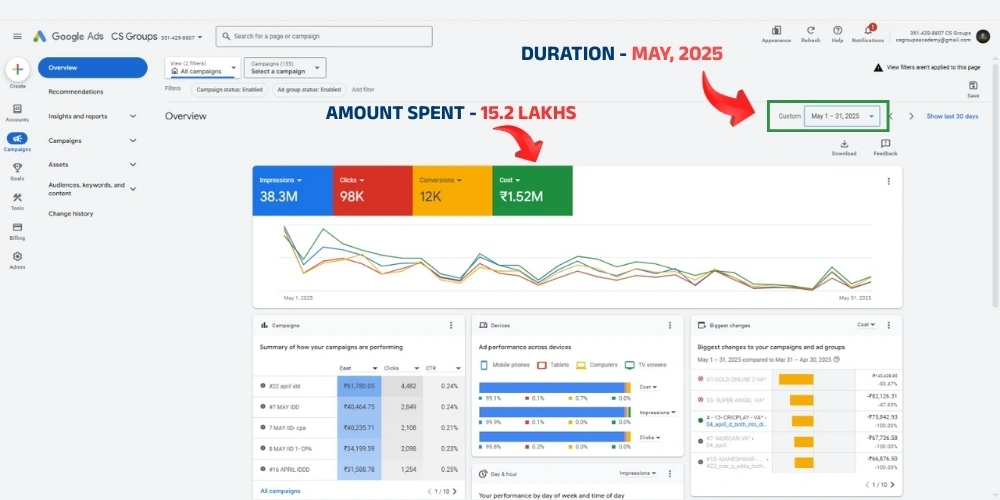The height and width of the screenshot is (500, 1000).
Task: Select Change history in the side menu
Action: coord(71,213)
